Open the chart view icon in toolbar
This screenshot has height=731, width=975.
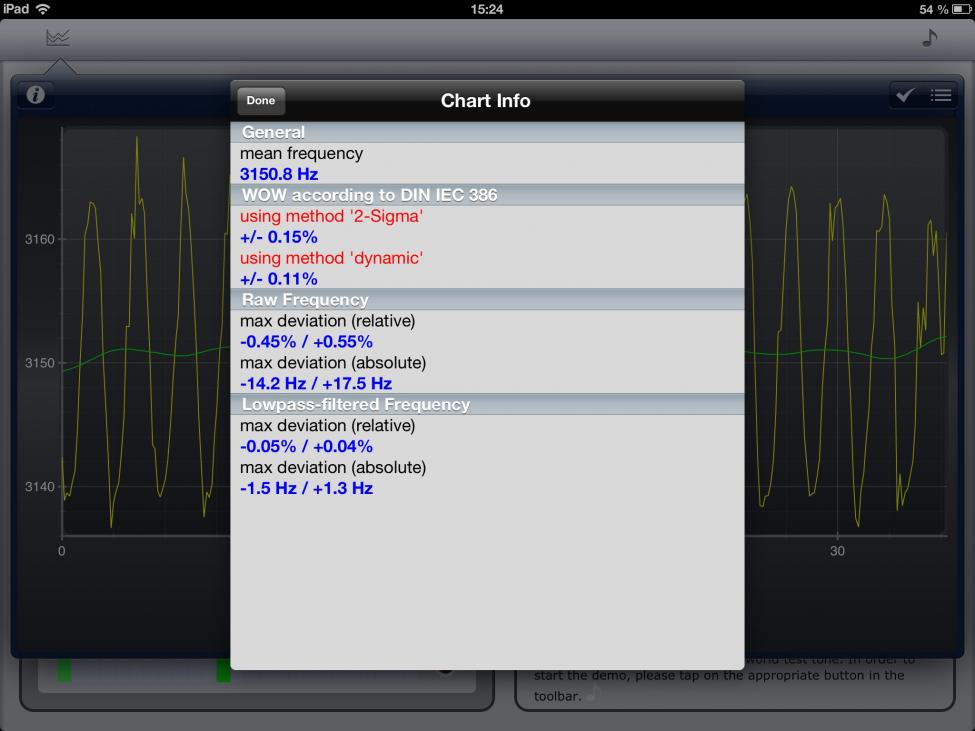coord(58,37)
